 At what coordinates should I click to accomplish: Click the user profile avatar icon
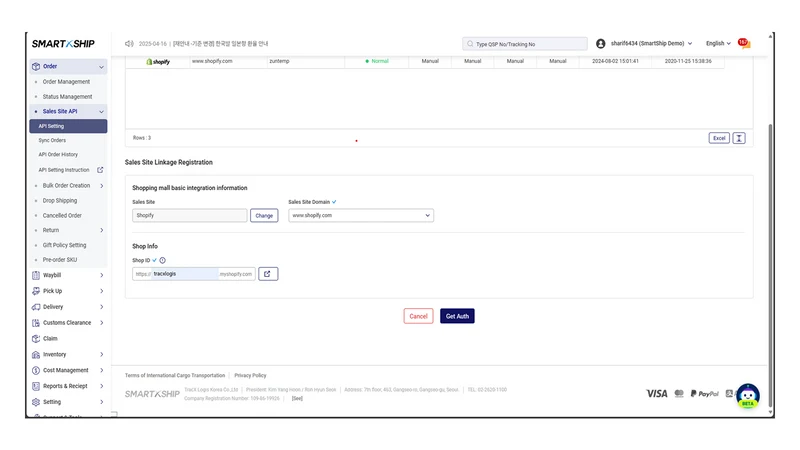point(601,44)
